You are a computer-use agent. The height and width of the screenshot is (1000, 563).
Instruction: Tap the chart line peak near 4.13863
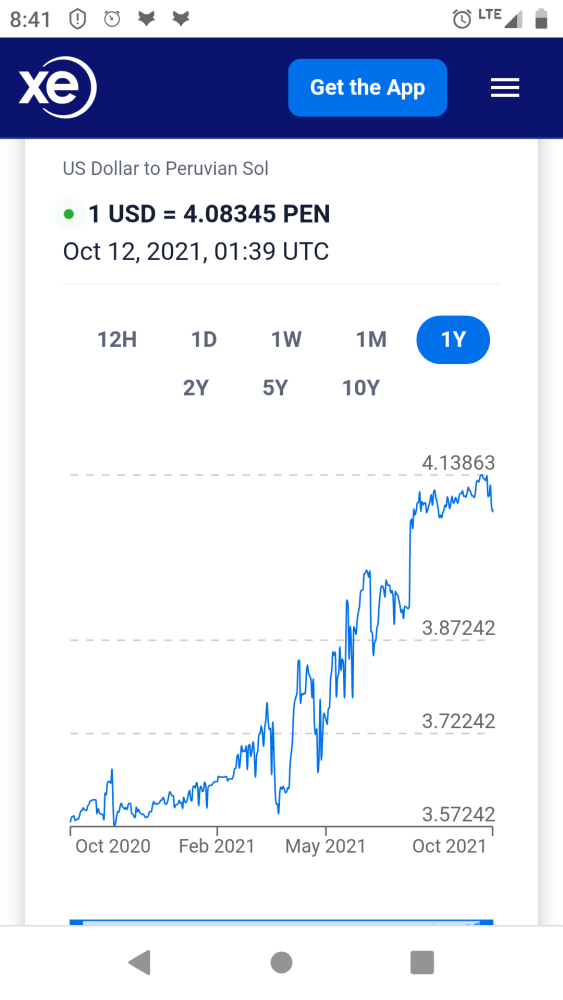click(x=484, y=476)
